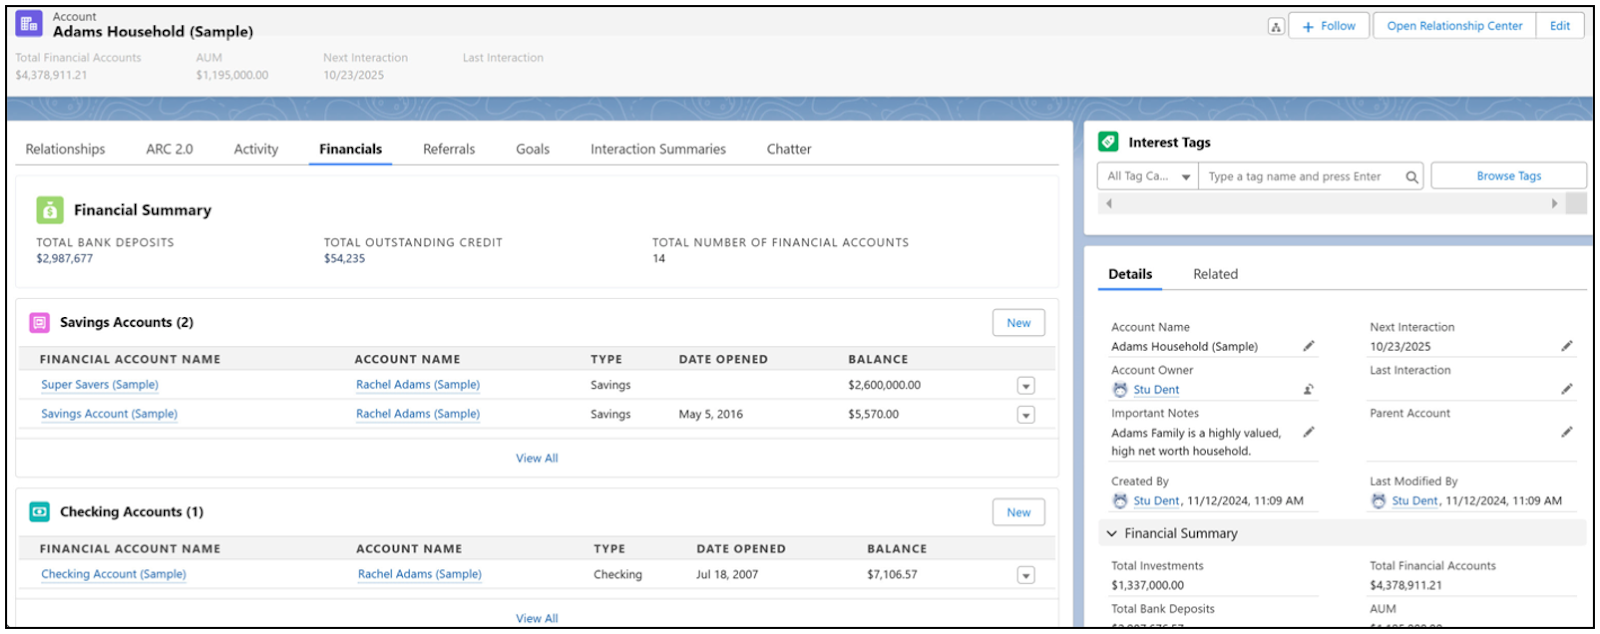Click the May 5, 2016 date opened cell
1600x634 pixels.
pos(711,414)
